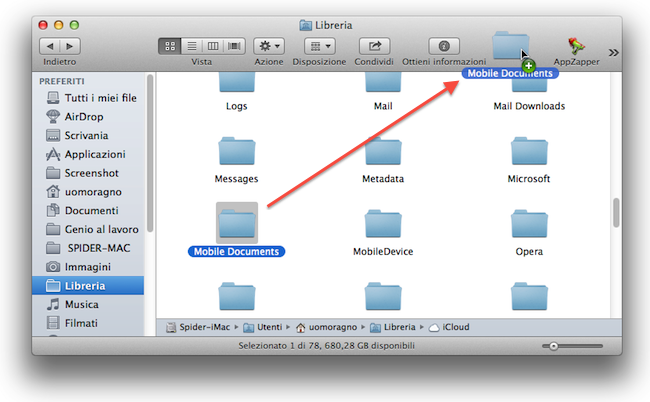Viewport: 650px width, 402px height.
Task: Expand the toolbar overflow chevron
Action: 613,52
